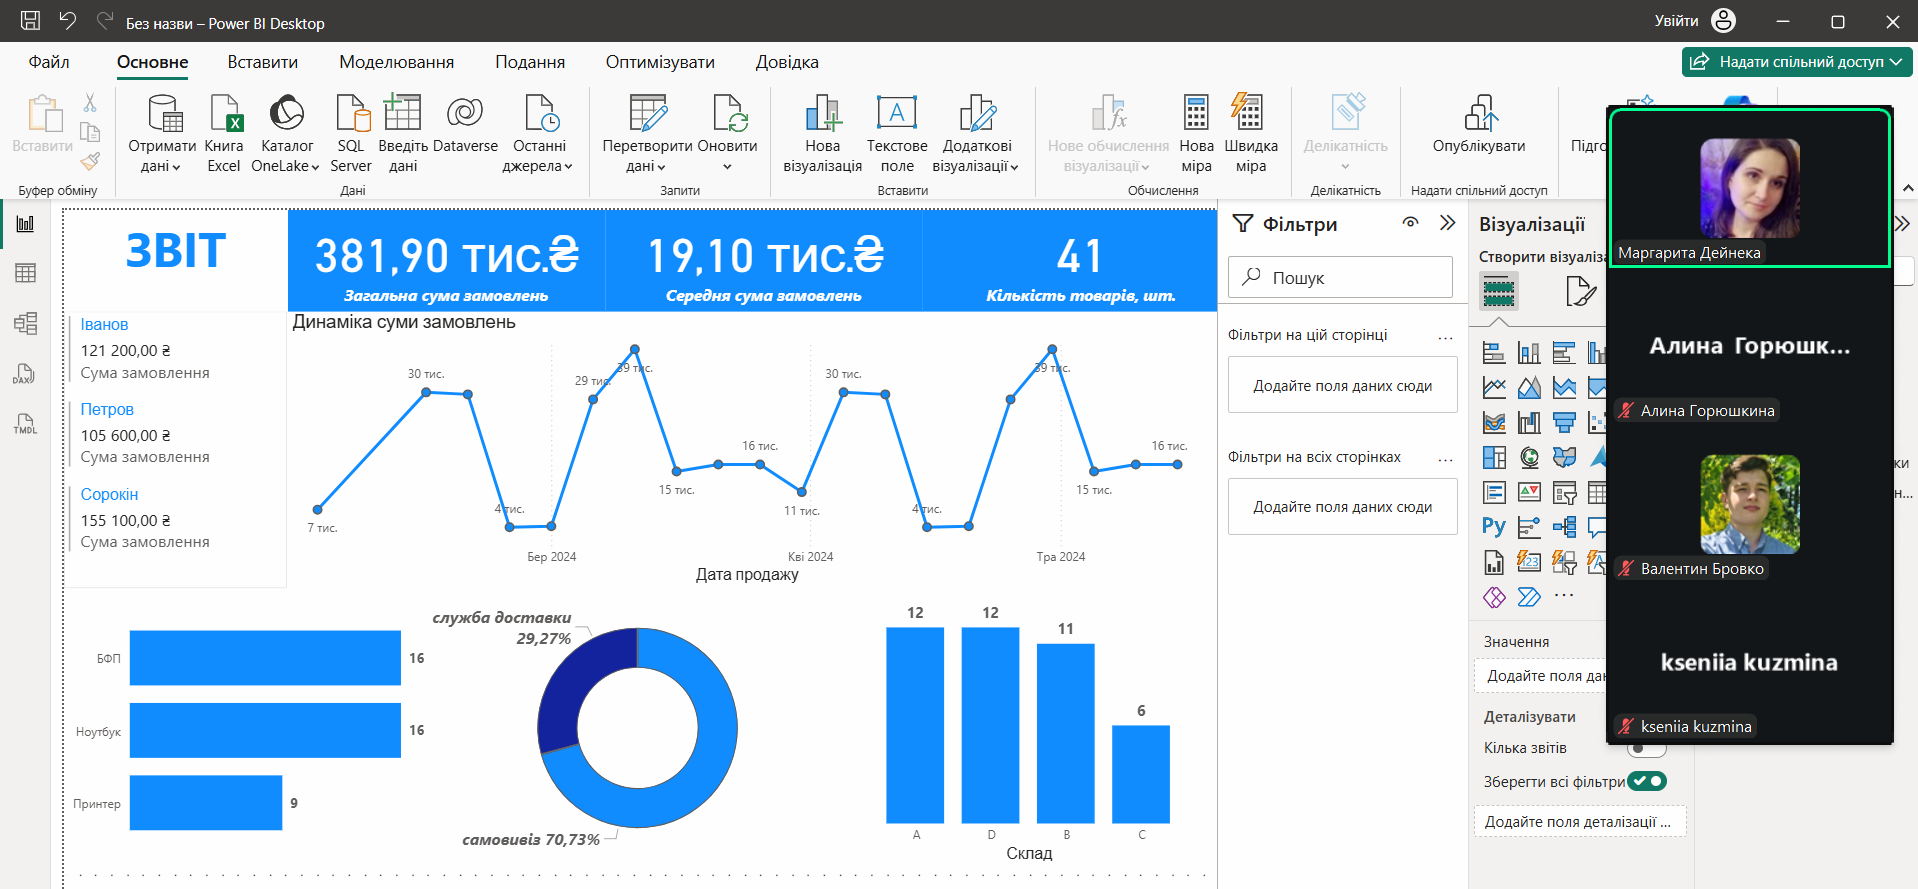This screenshot has height=889, width=1918.
Task: Click the Швидка міра quick measure icon
Action: pyautogui.click(x=1250, y=134)
